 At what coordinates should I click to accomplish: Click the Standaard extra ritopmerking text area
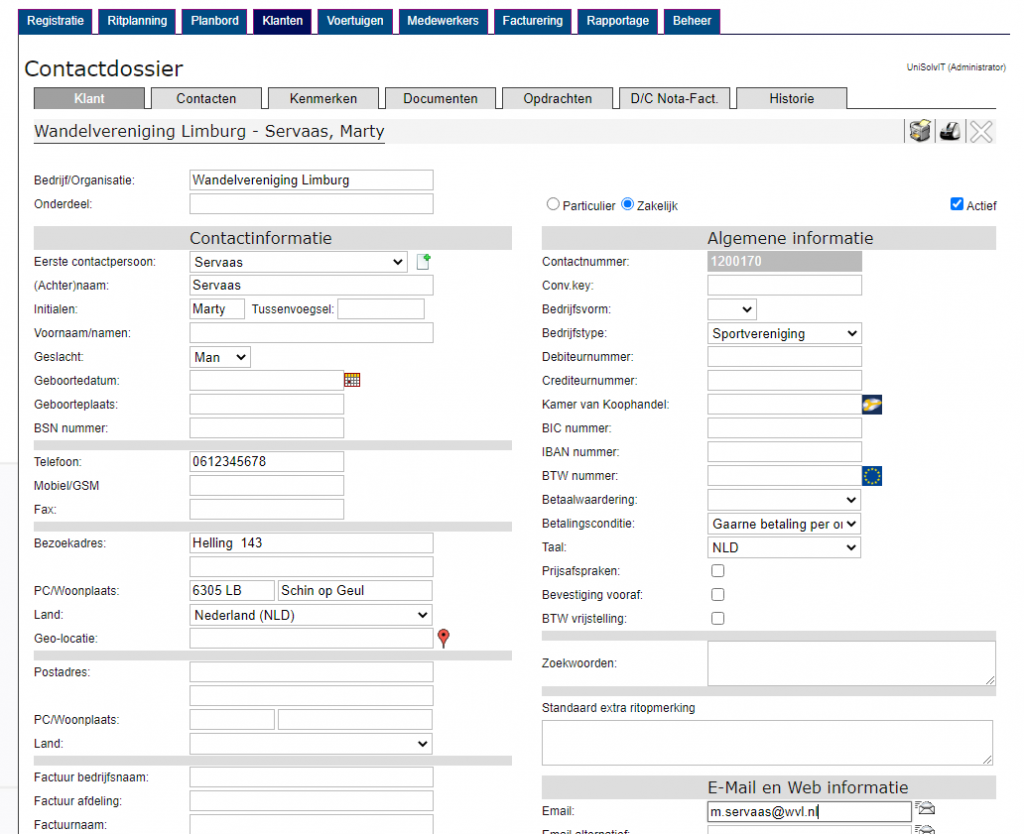(767, 743)
